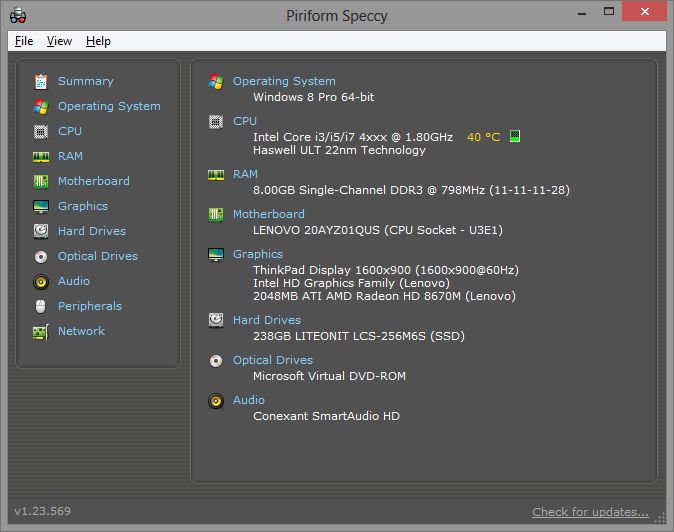Click the RAM stick icon in sidebar
674x532 pixels.
(x=41, y=156)
